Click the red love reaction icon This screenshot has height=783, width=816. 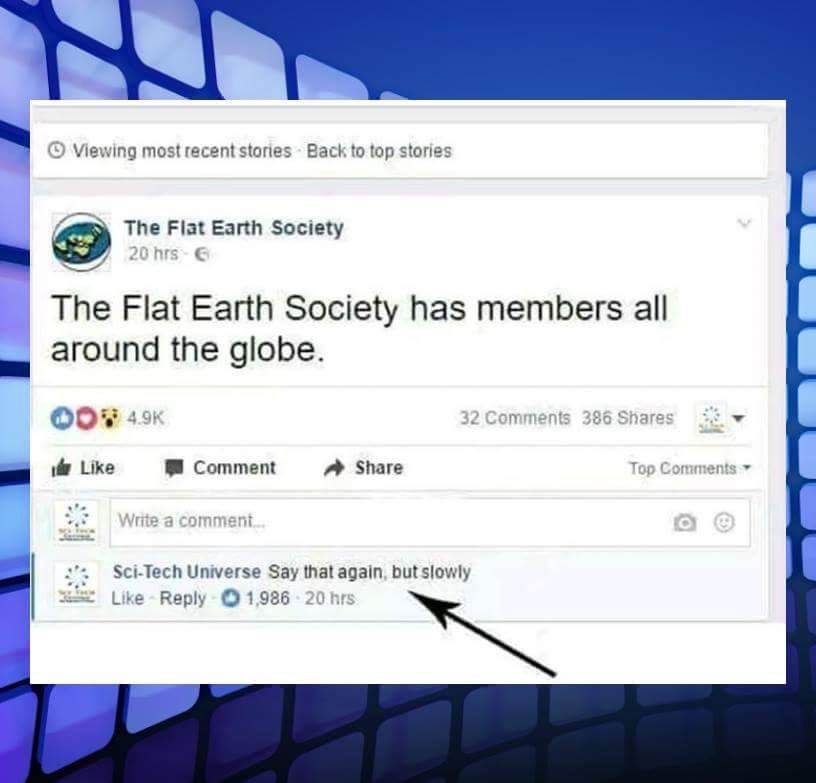point(86,418)
